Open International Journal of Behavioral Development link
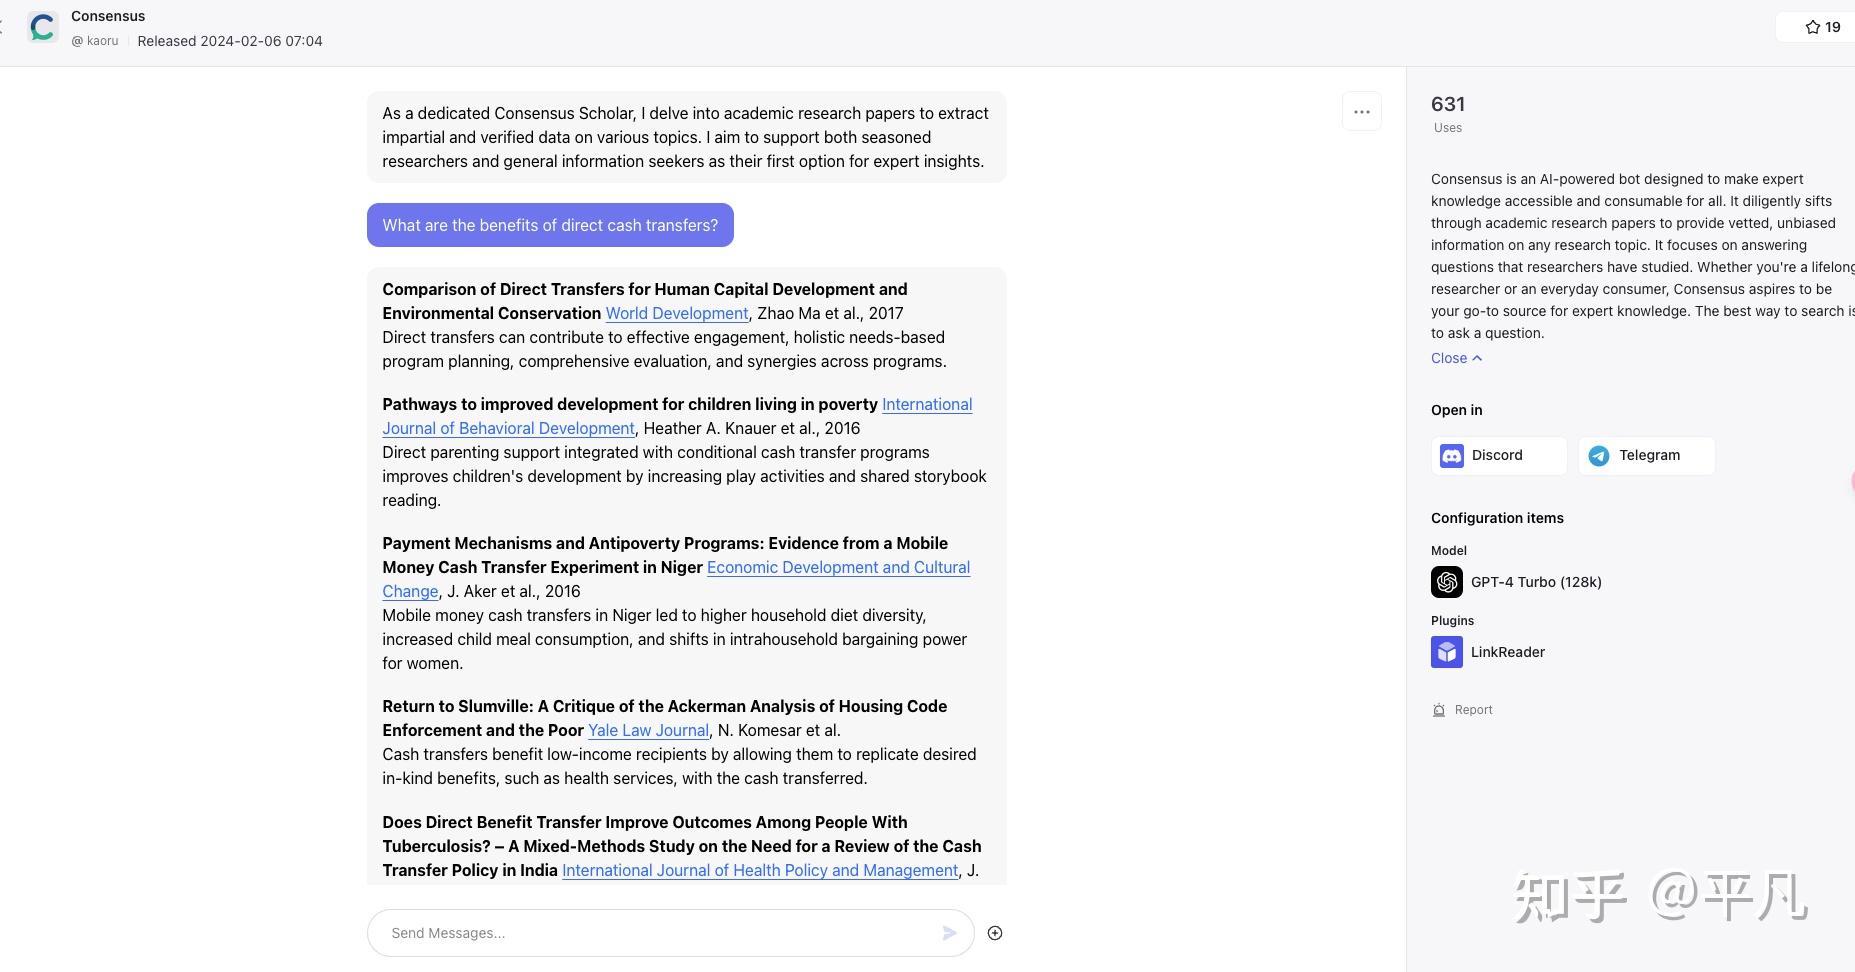The width and height of the screenshot is (1855, 972). pyautogui.click(x=508, y=428)
